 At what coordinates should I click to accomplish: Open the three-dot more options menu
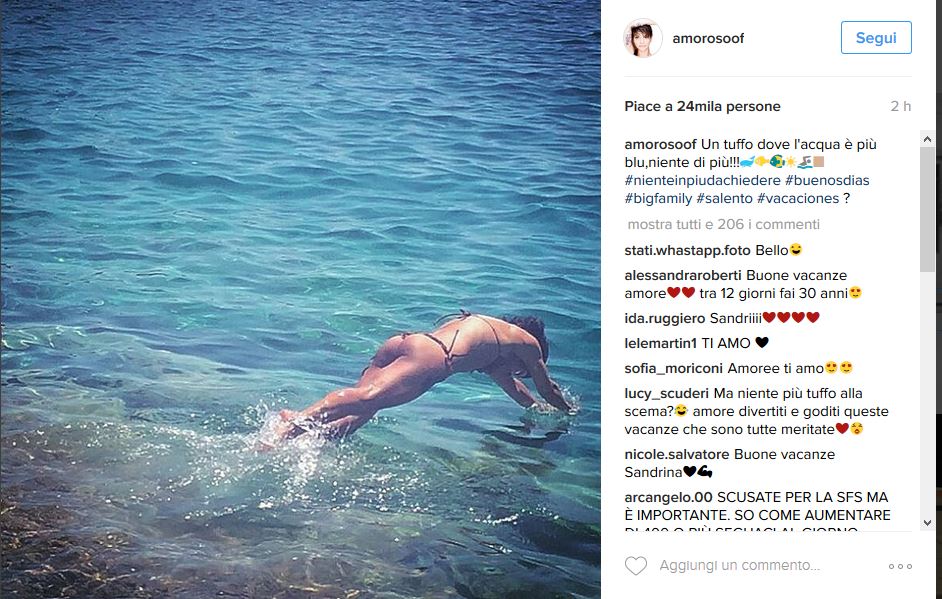(x=900, y=566)
